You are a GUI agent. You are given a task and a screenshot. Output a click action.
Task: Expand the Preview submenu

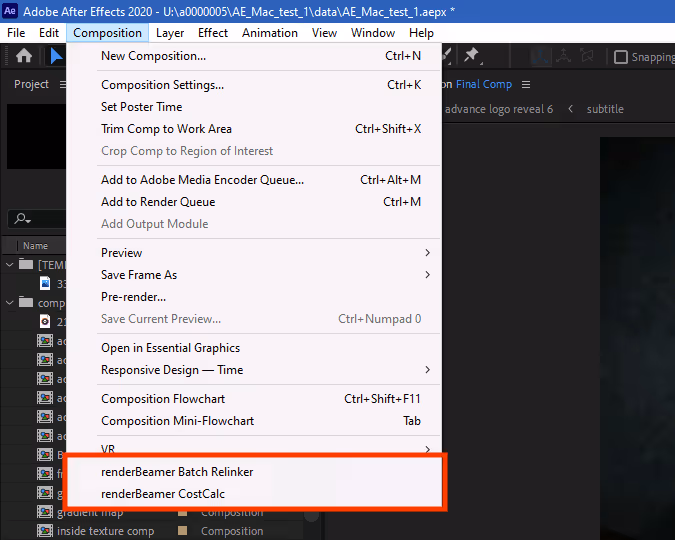427,253
